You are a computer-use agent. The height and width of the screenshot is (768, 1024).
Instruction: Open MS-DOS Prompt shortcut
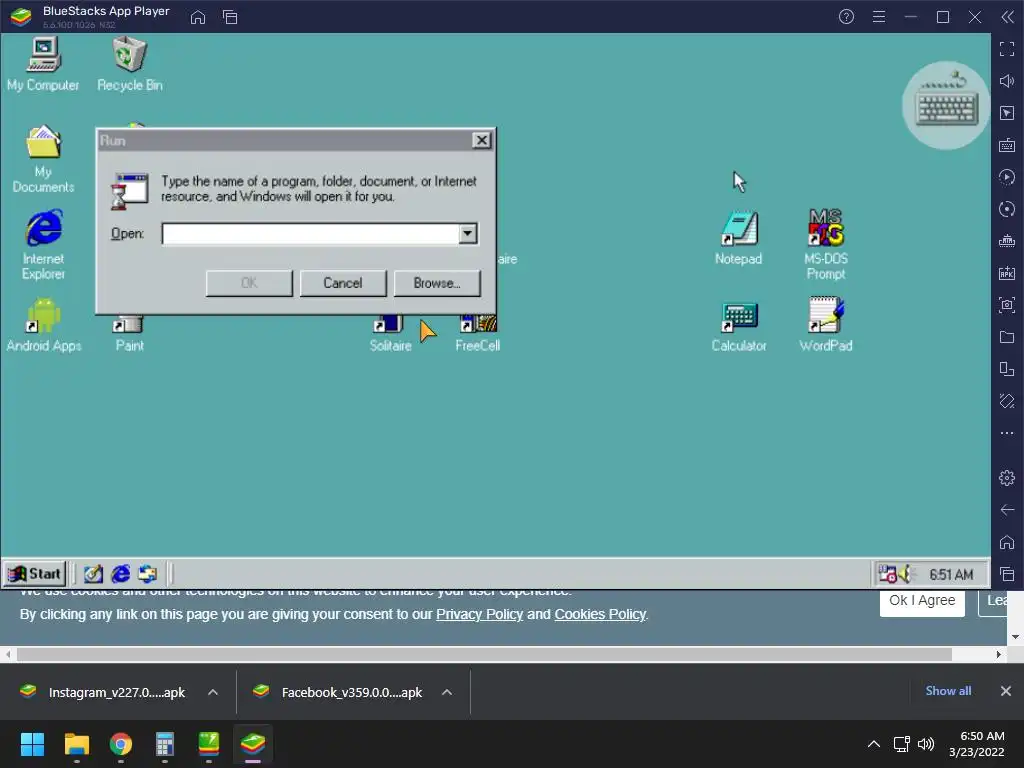825,245
